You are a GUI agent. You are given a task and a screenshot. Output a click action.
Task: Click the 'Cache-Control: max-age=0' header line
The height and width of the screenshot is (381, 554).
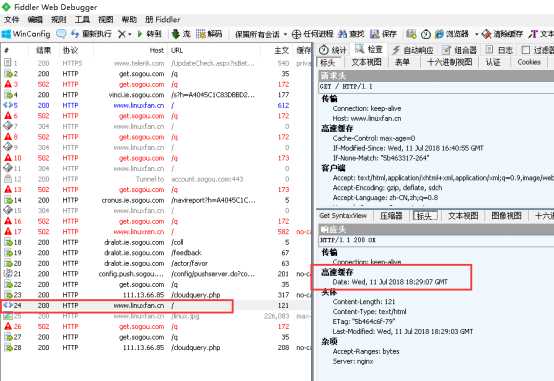coord(374,138)
